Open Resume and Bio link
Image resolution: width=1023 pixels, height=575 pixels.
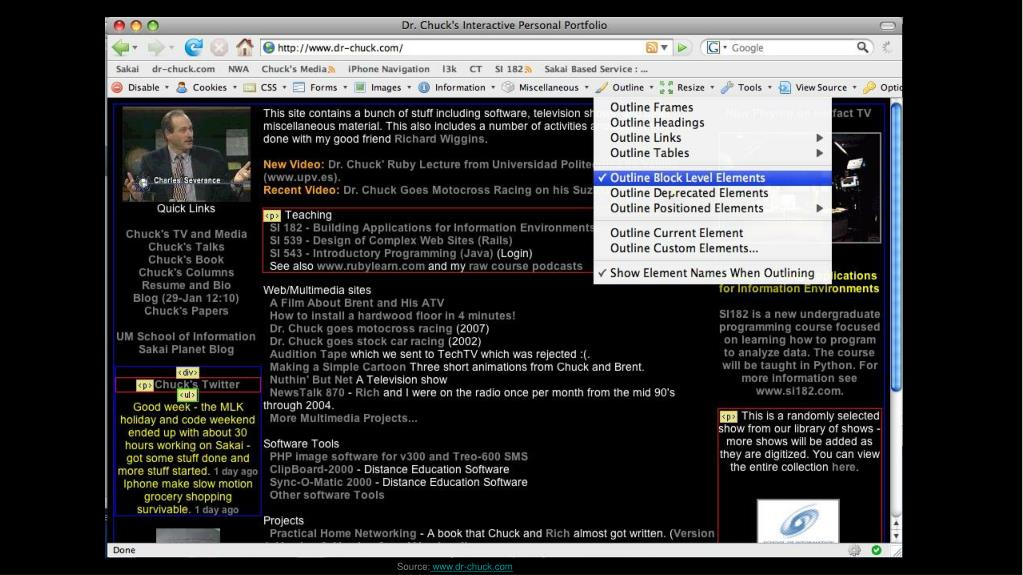[186, 285]
